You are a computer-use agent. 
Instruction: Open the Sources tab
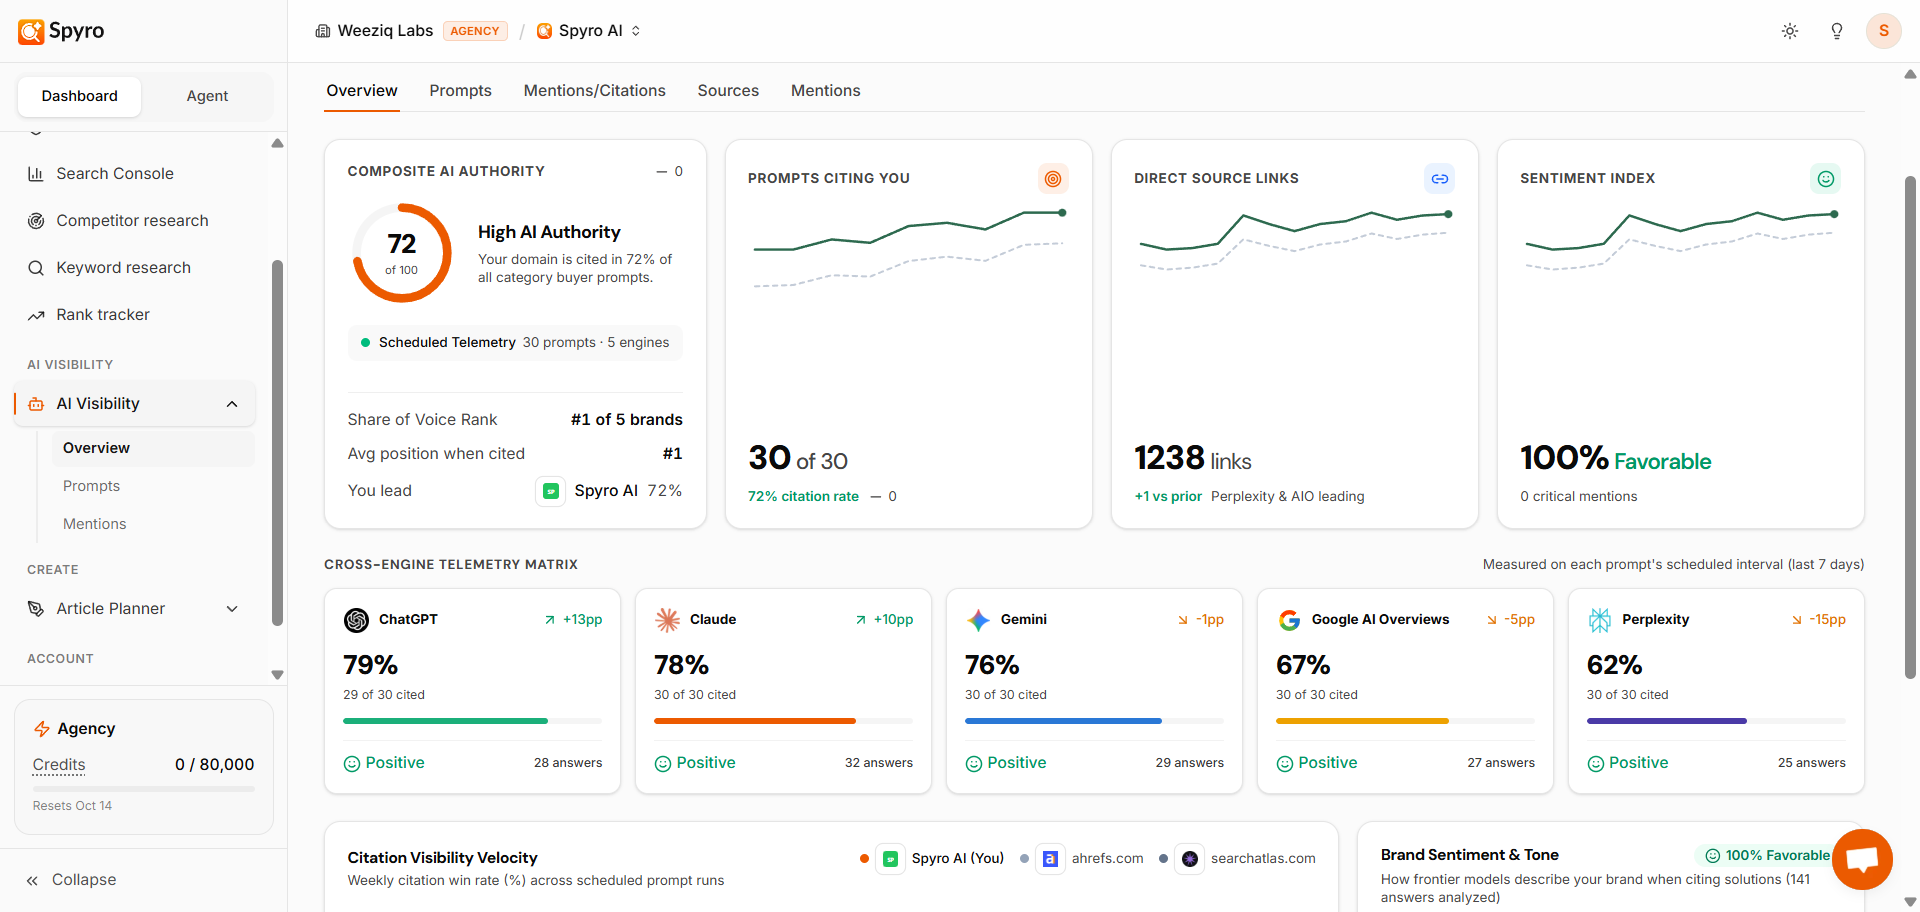coord(728,91)
